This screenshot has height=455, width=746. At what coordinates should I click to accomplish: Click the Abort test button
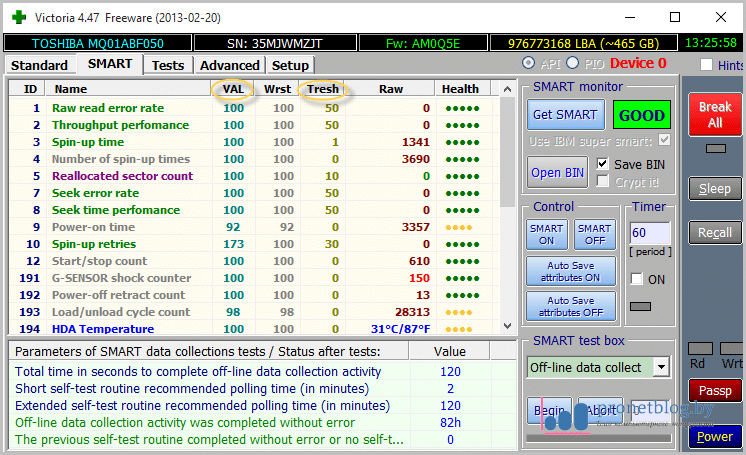coord(600,410)
